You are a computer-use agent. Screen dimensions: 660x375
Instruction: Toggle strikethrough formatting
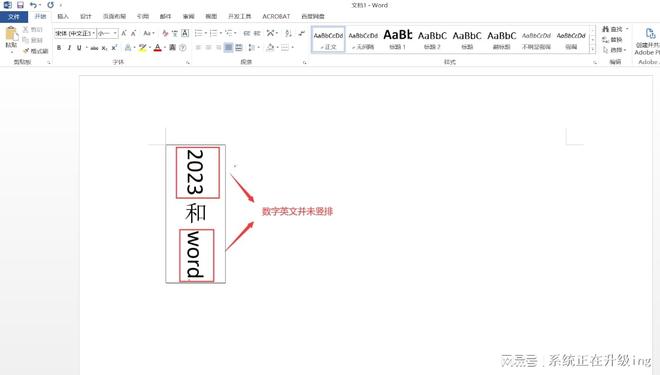pyautogui.click(x=94, y=48)
